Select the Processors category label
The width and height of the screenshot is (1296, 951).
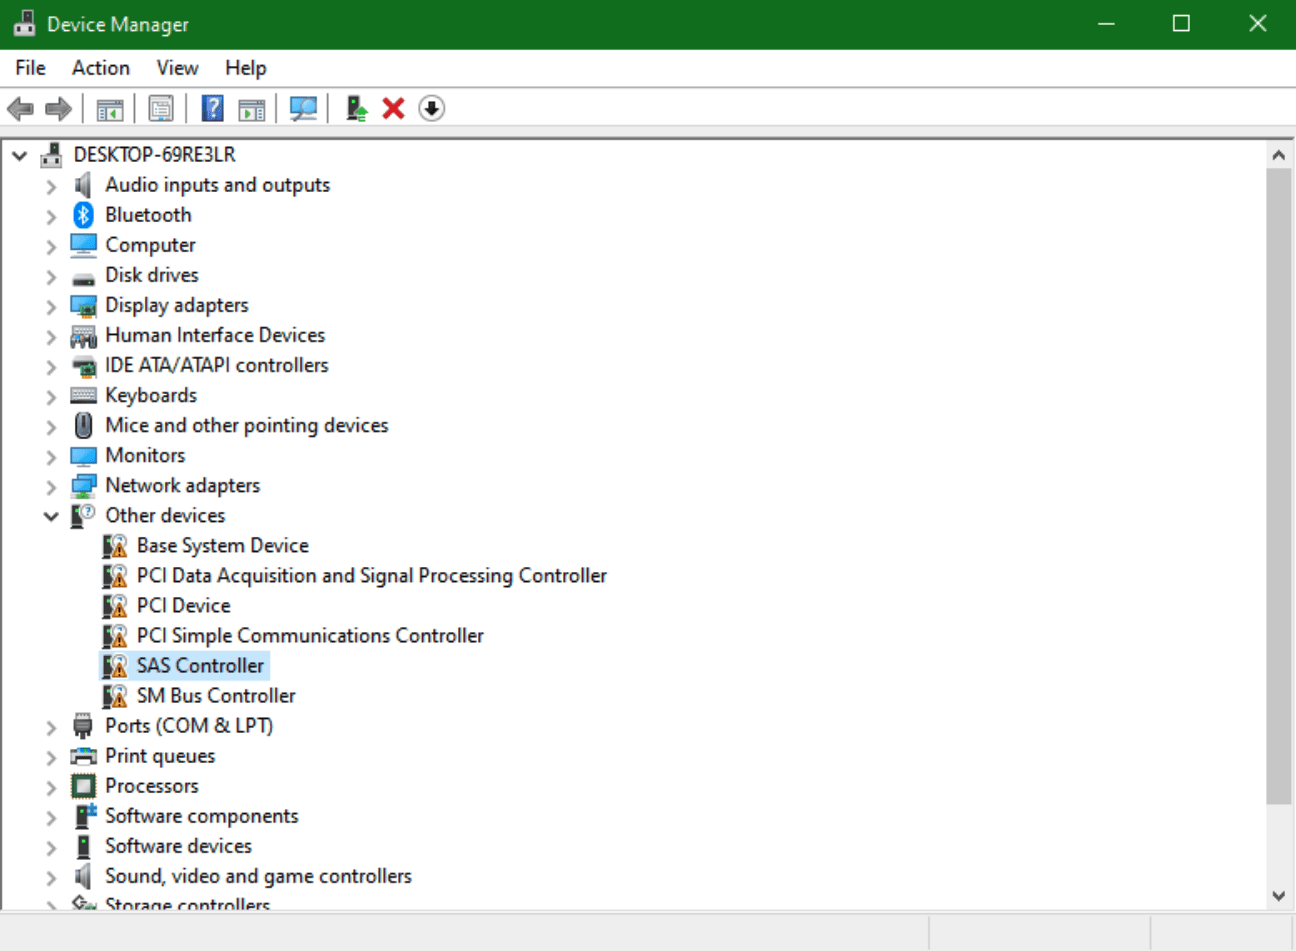pos(152,786)
